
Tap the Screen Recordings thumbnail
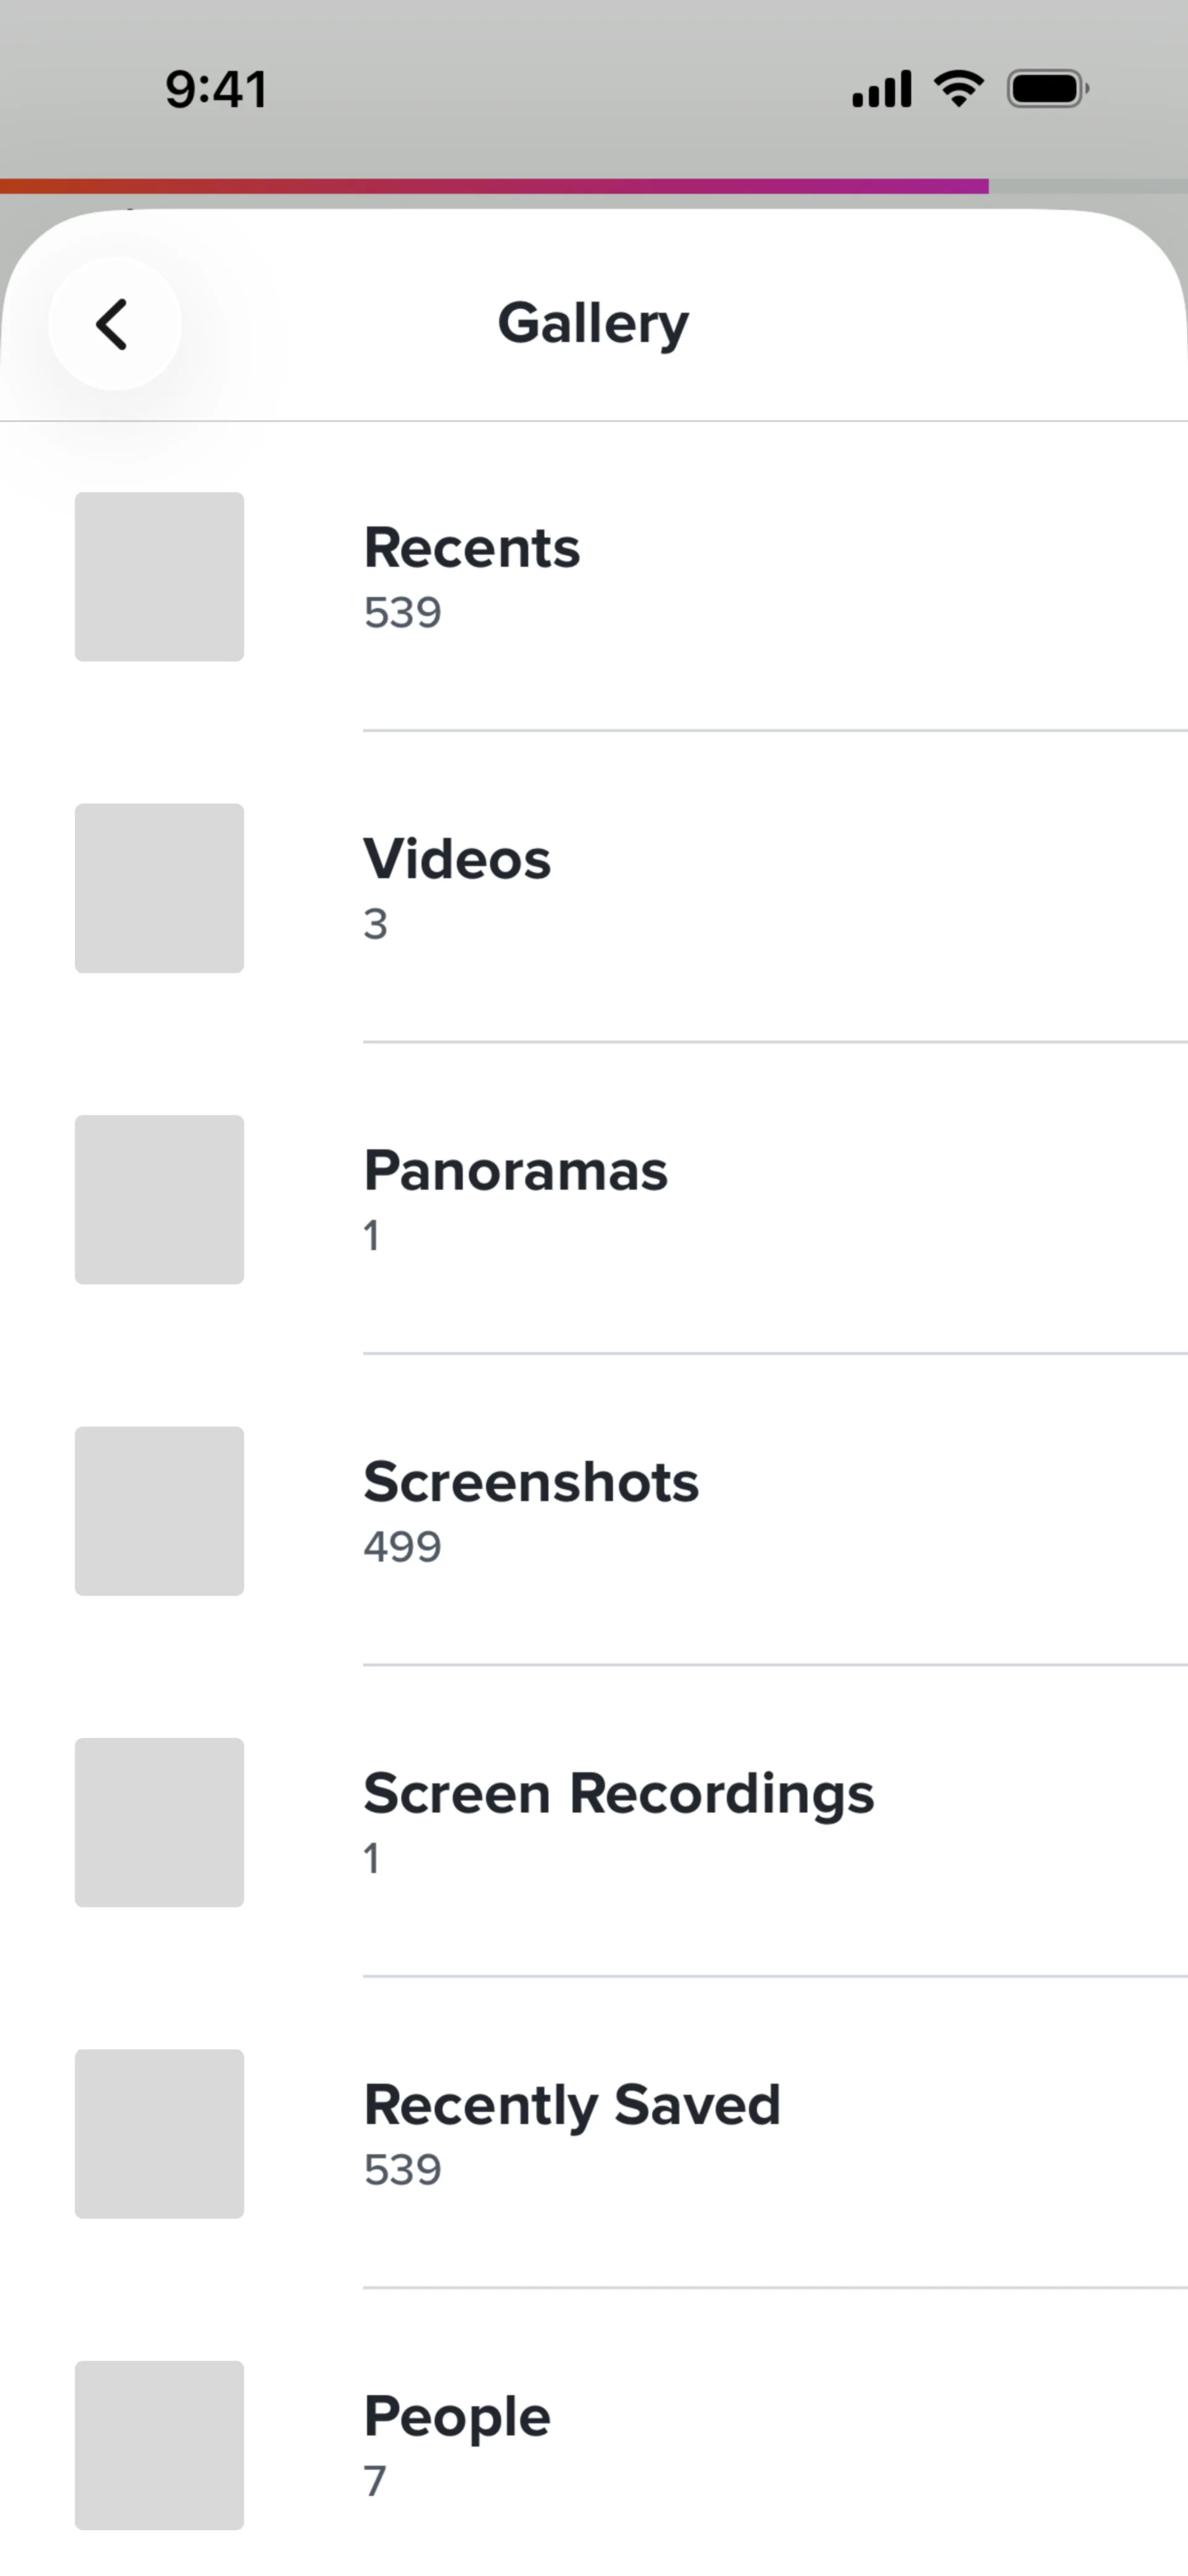point(159,1822)
